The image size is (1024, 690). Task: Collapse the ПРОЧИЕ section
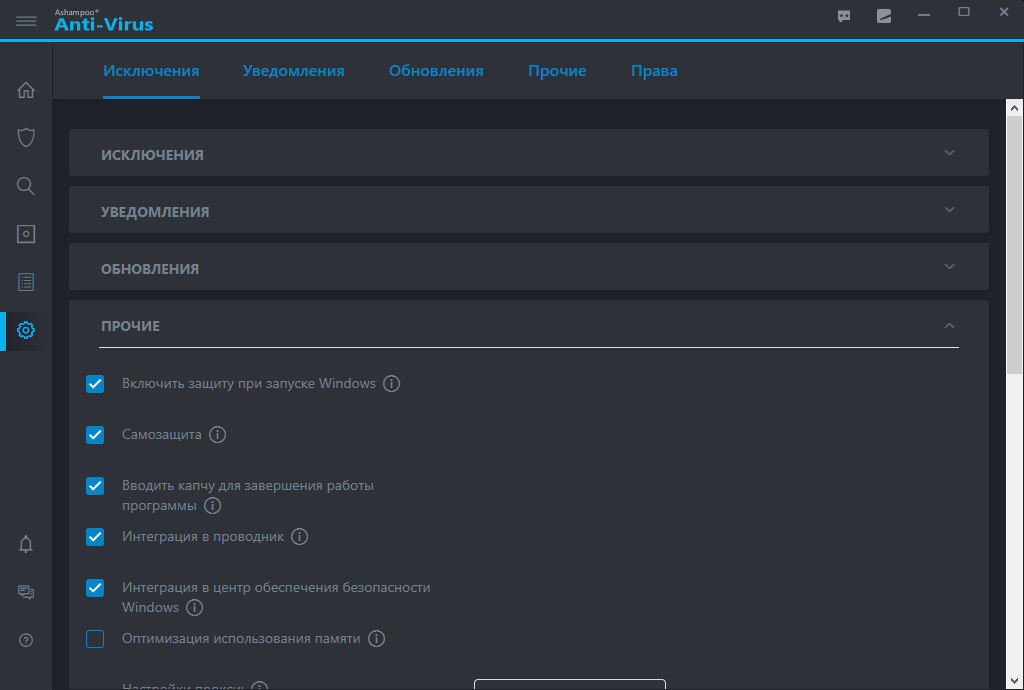[949, 325]
